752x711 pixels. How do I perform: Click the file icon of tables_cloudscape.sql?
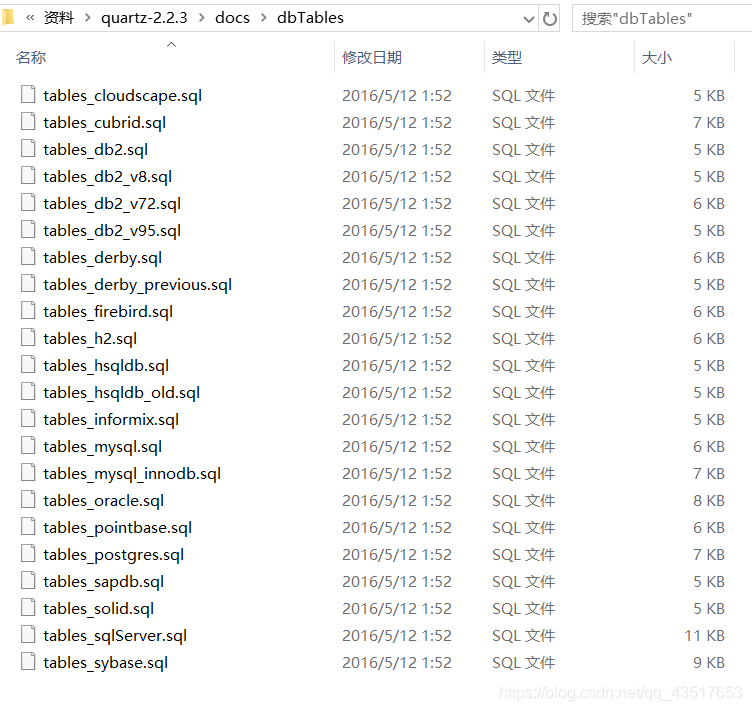tap(28, 94)
